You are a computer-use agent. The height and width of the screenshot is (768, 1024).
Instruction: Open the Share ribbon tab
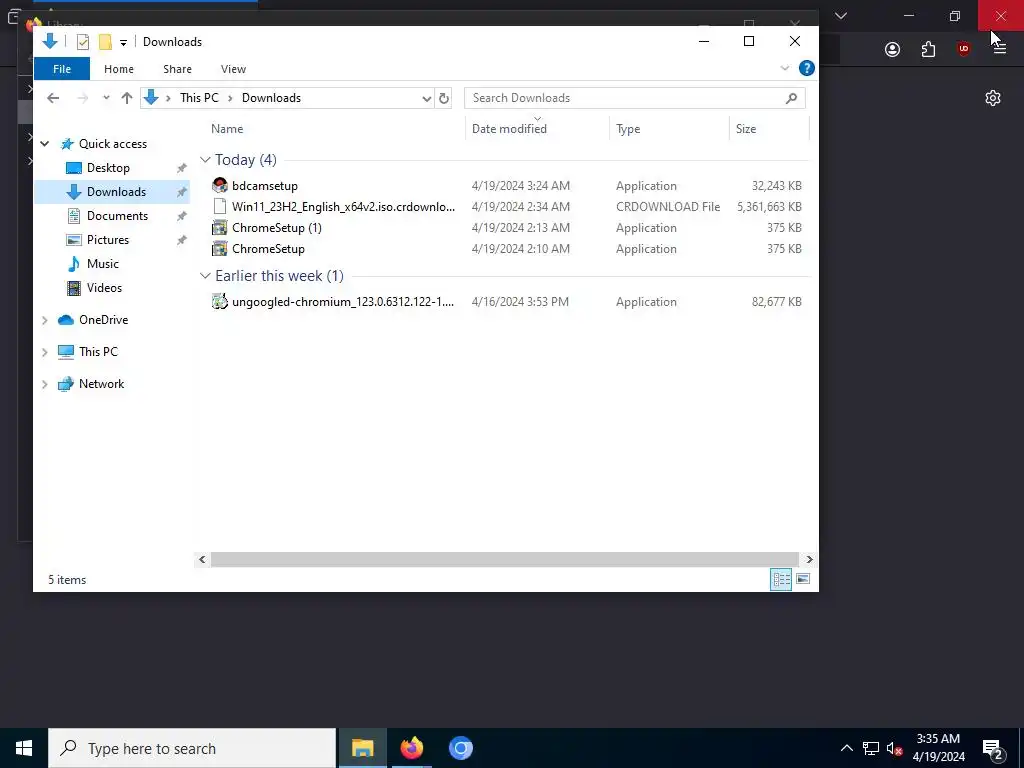(x=177, y=69)
